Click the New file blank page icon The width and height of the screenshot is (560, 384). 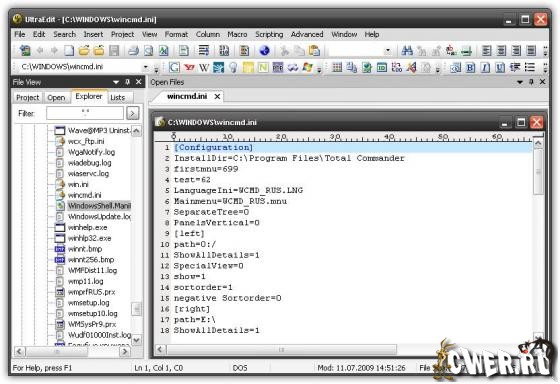[x=69, y=51]
